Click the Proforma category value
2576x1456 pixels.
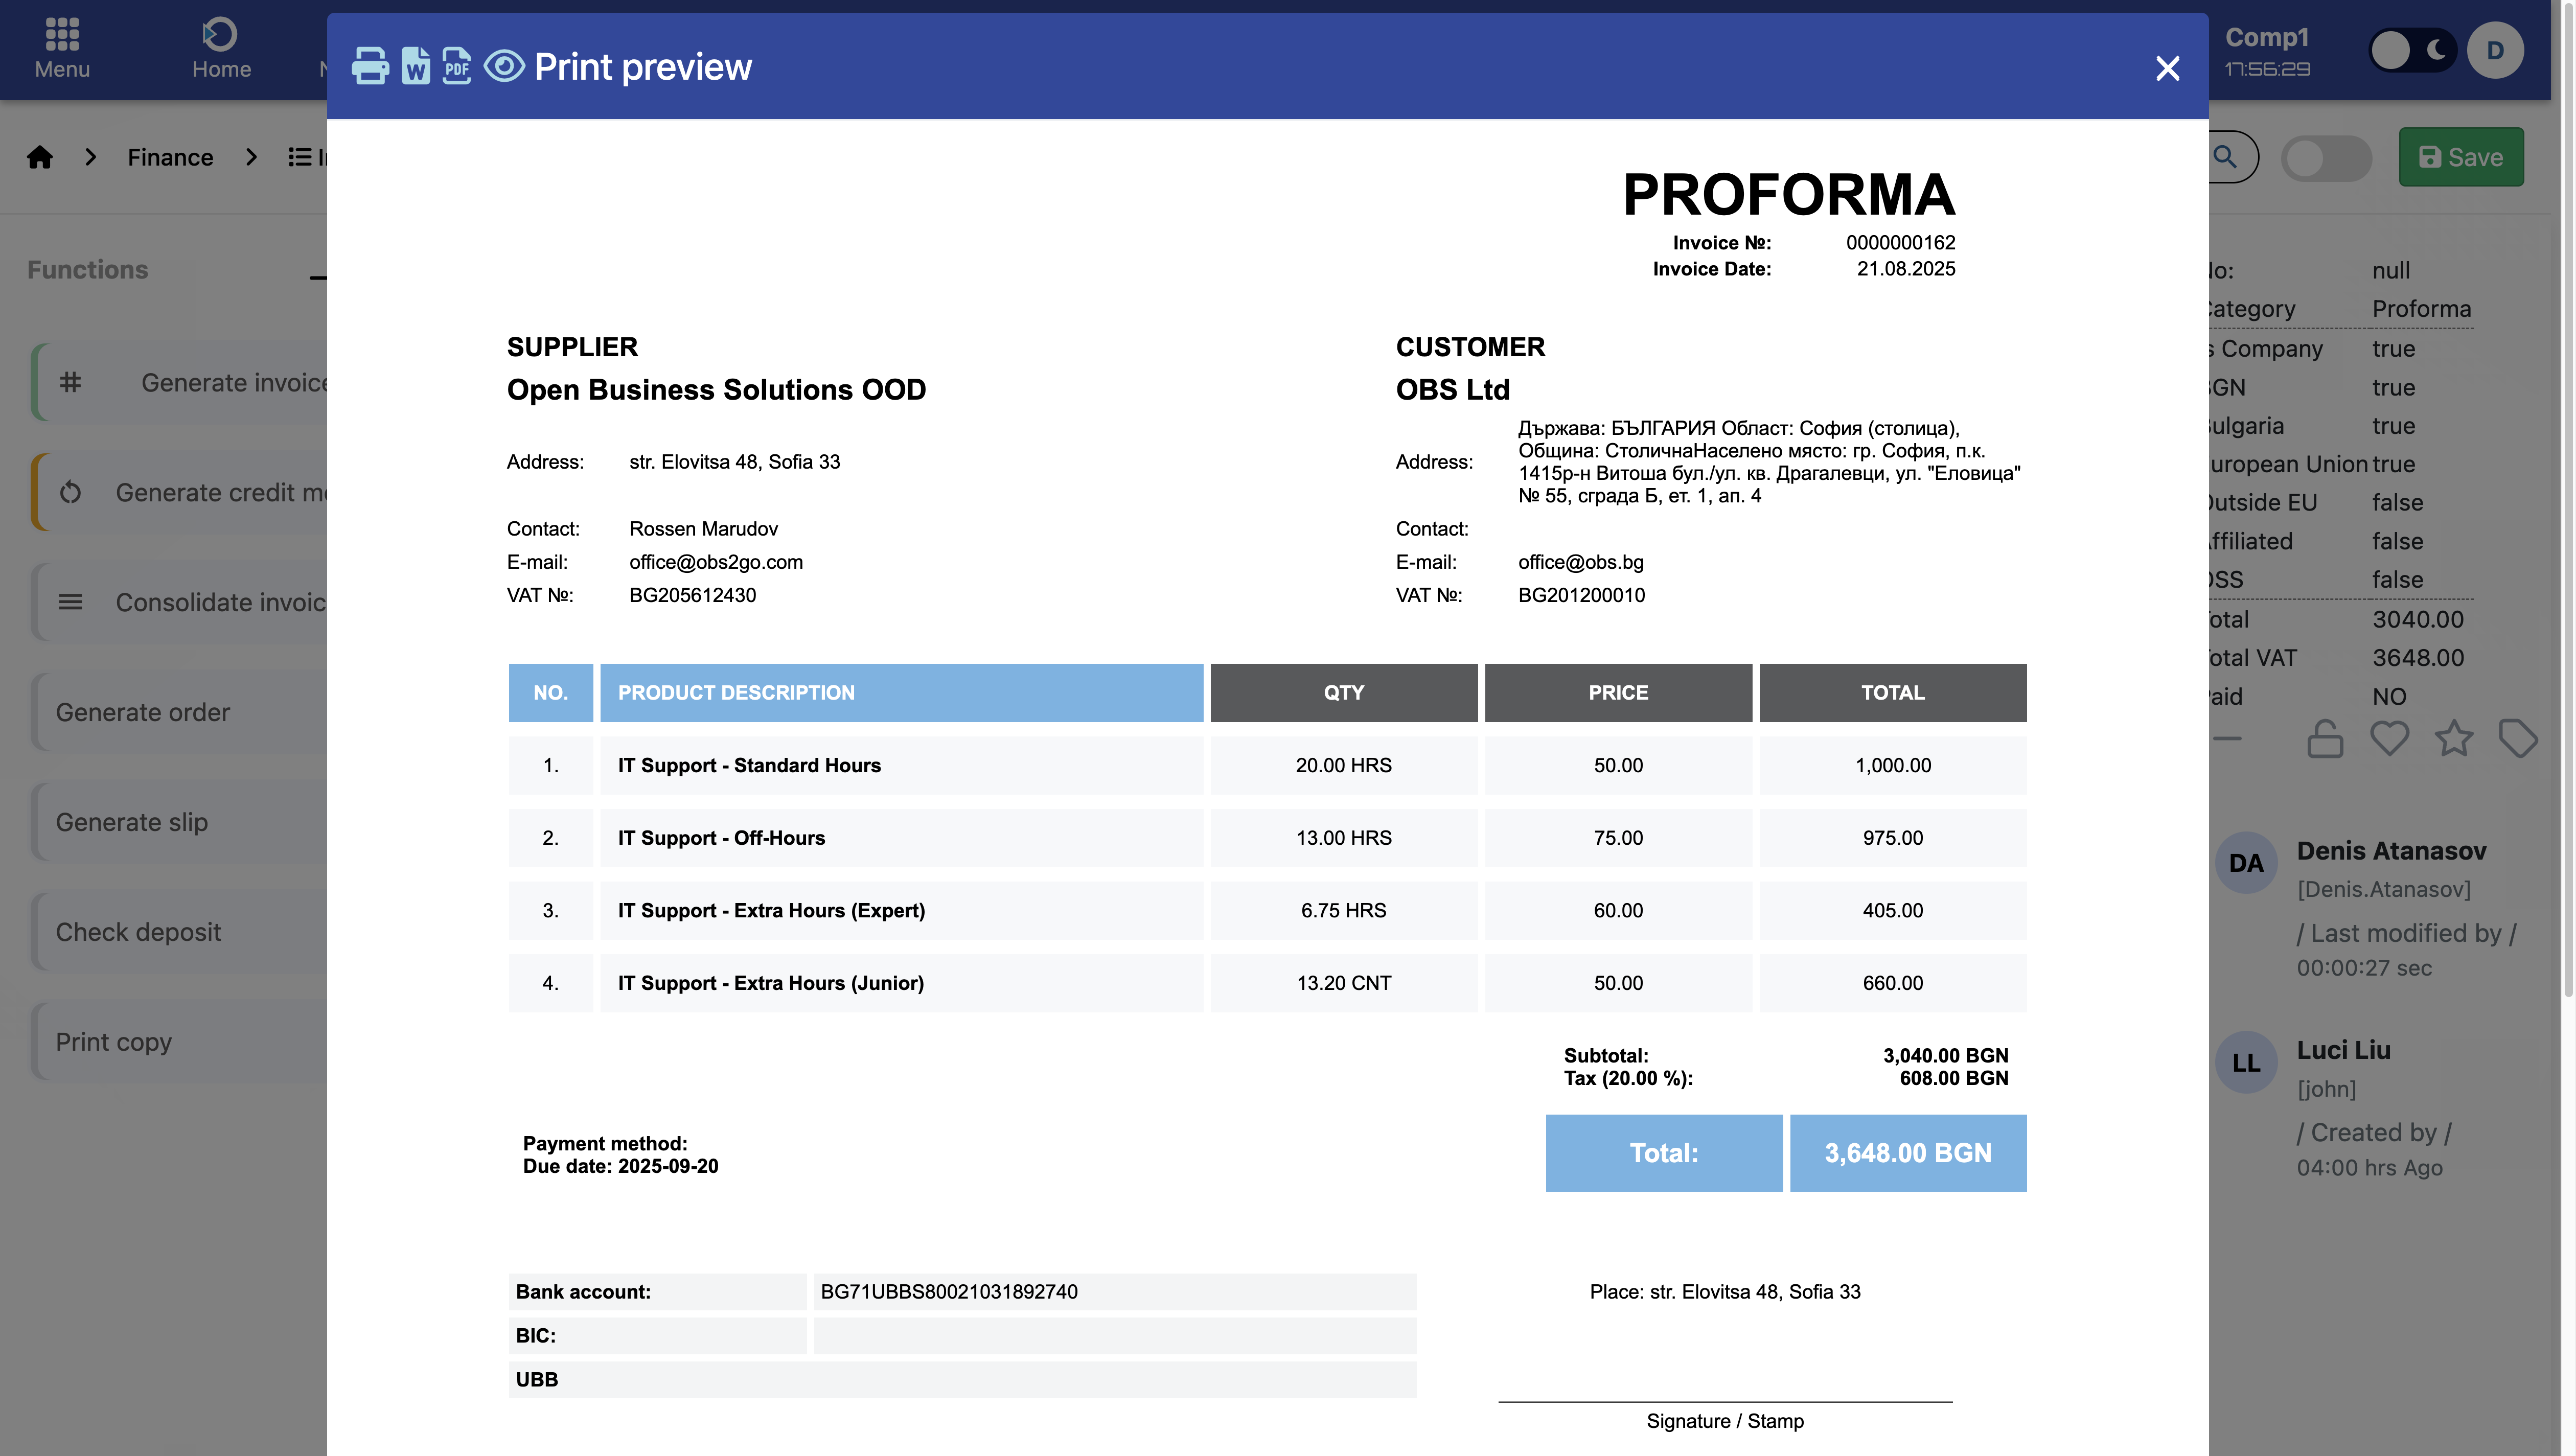pos(2421,309)
